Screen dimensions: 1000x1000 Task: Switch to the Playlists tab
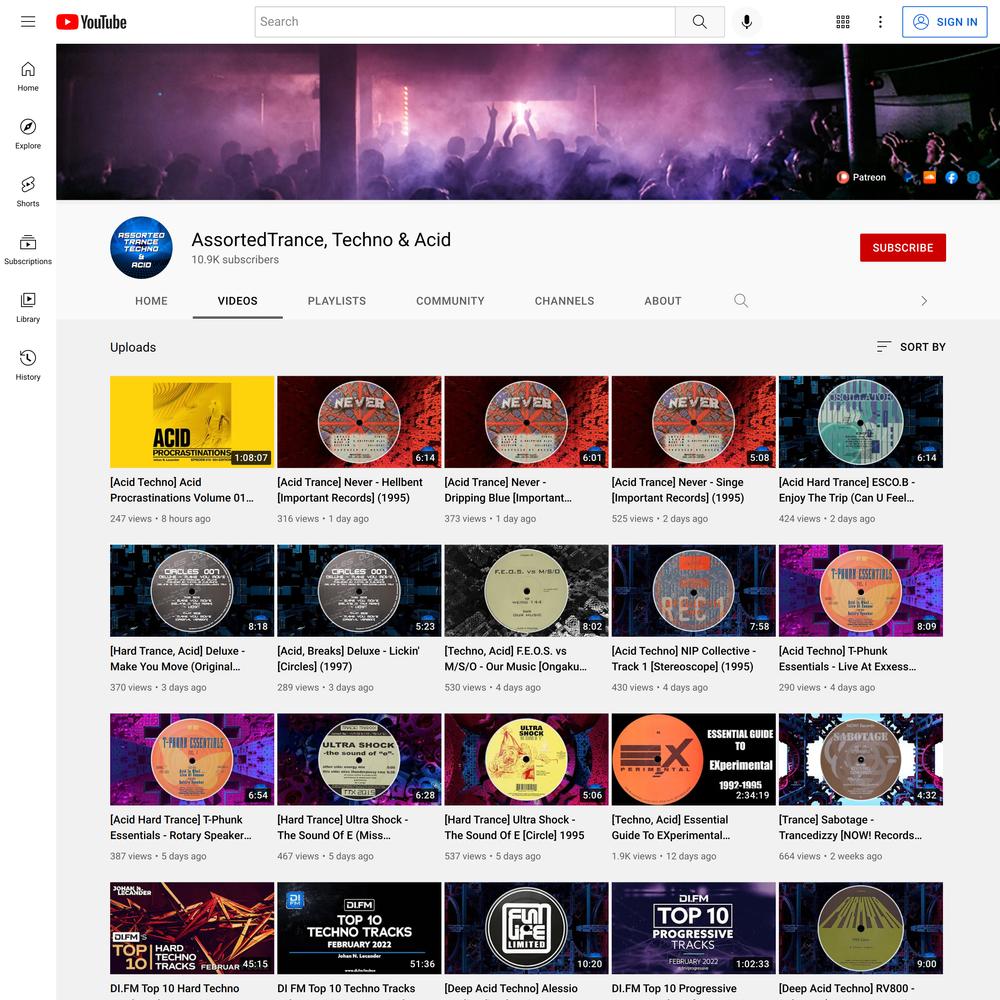pos(337,301)
